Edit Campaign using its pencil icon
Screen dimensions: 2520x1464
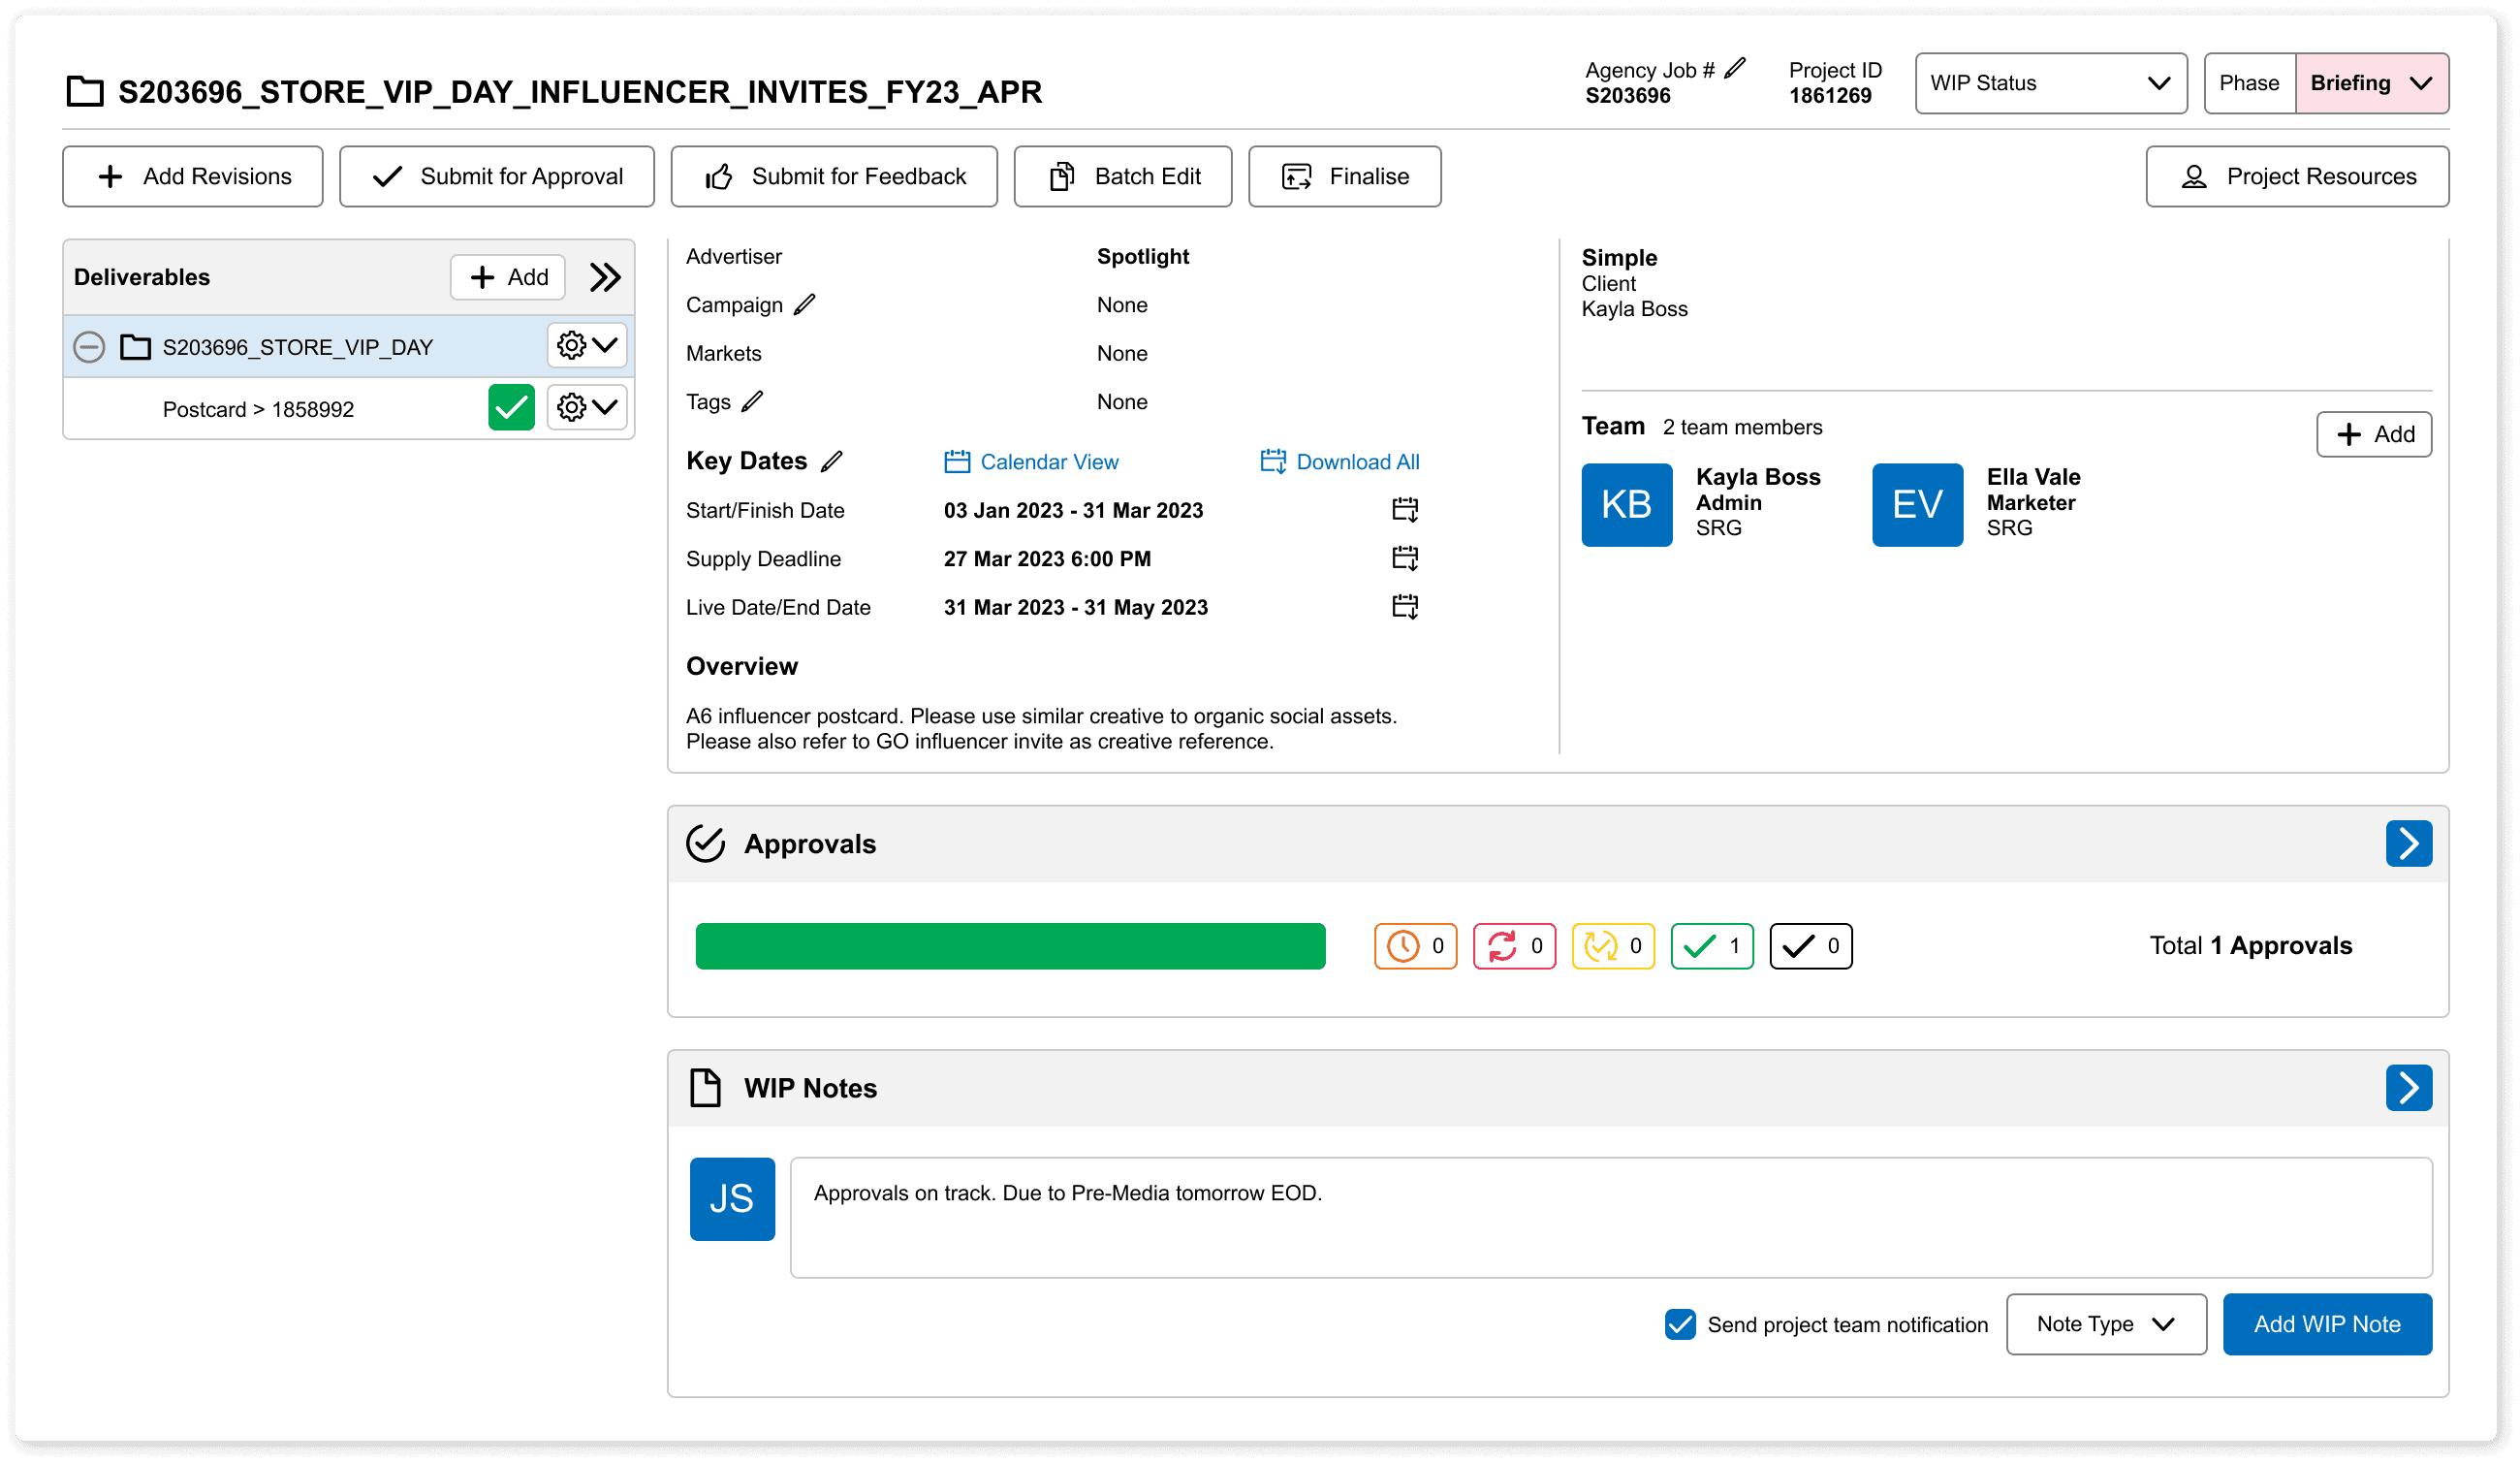point(805,304)
